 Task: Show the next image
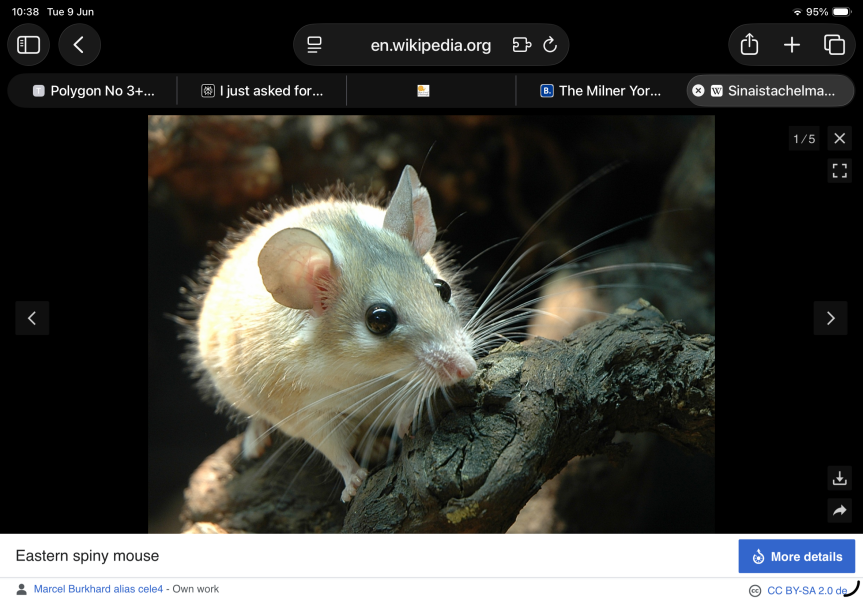pos(830,318)
